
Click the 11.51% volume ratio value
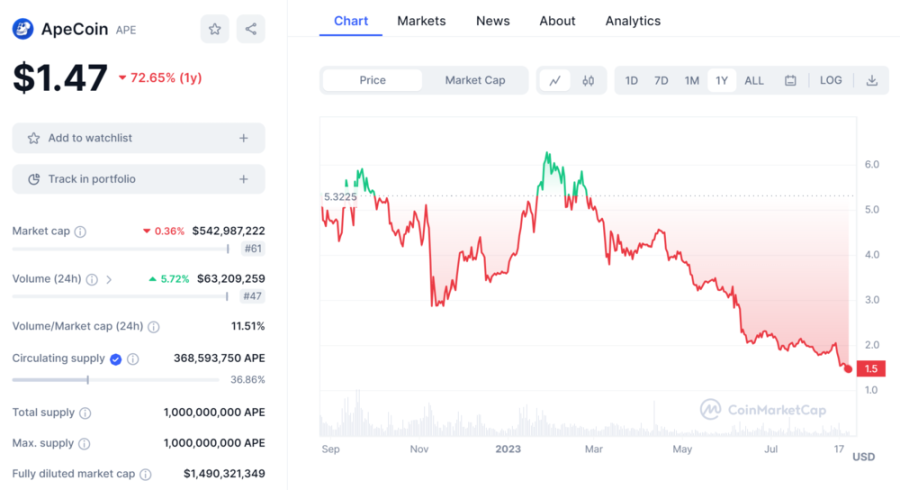pos(248,326)
